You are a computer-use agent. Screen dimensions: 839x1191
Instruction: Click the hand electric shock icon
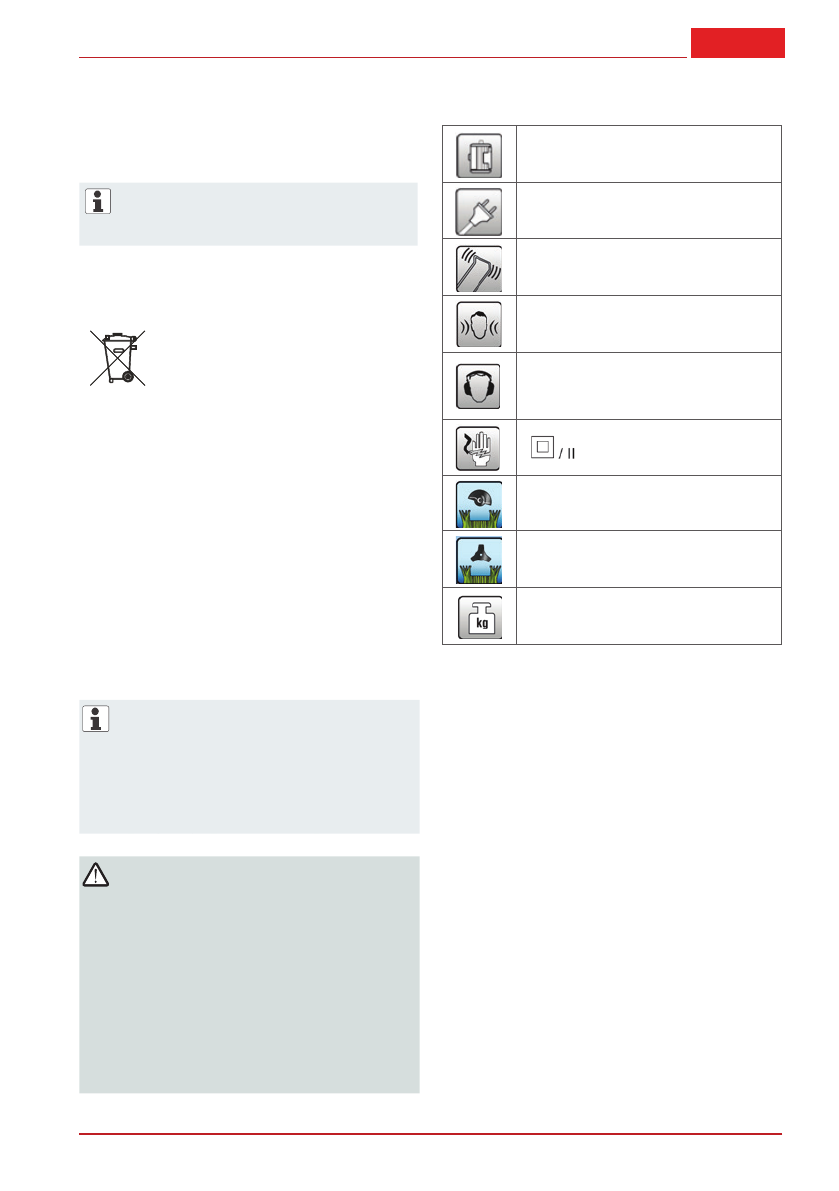click(479, 447)
